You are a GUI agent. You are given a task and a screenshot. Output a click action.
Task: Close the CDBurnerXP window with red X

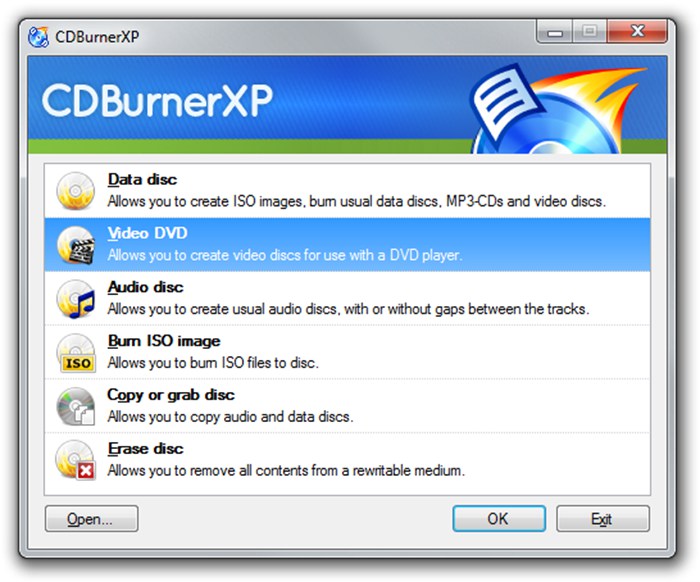tap(638, 32)
